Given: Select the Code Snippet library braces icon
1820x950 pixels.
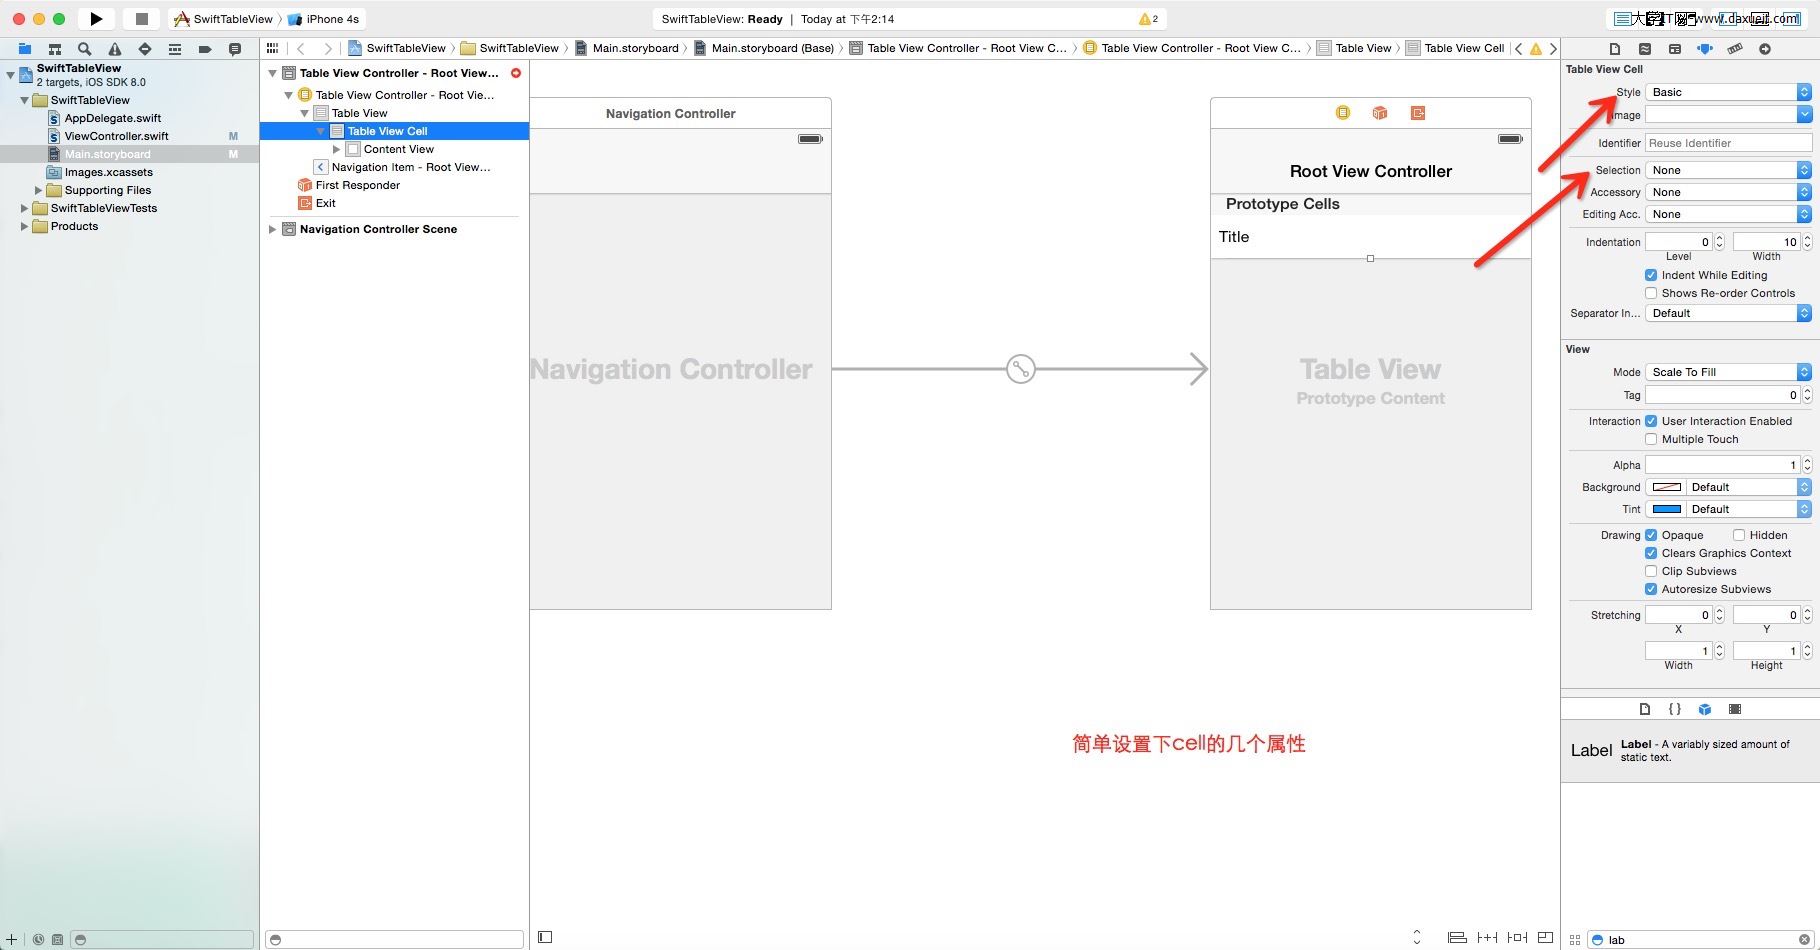Looking at the screenshot, I should 1675,709.
